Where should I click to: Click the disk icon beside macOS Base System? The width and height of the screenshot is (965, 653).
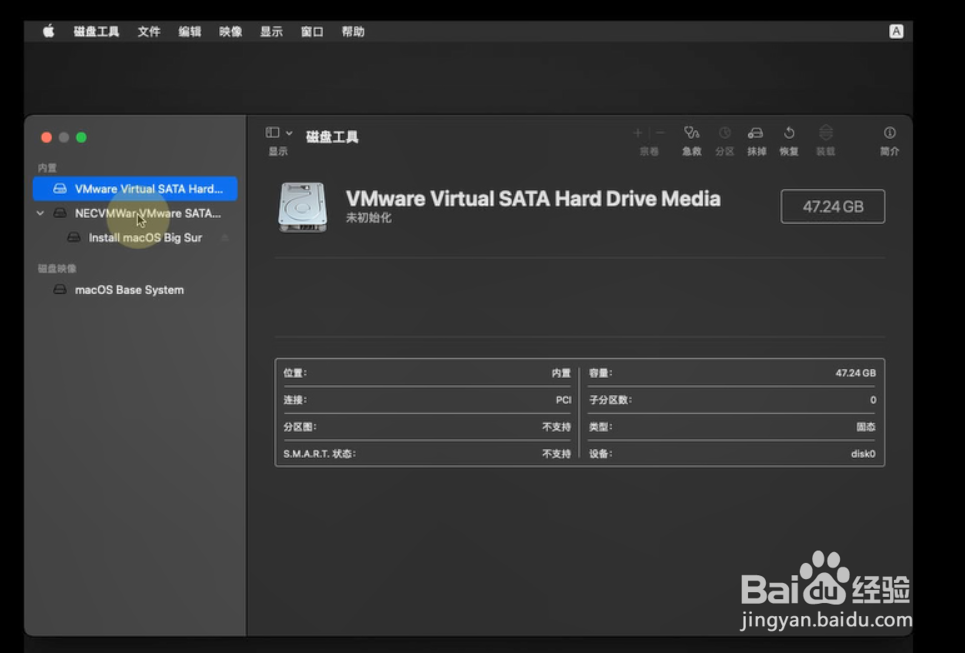coord(60,289)
